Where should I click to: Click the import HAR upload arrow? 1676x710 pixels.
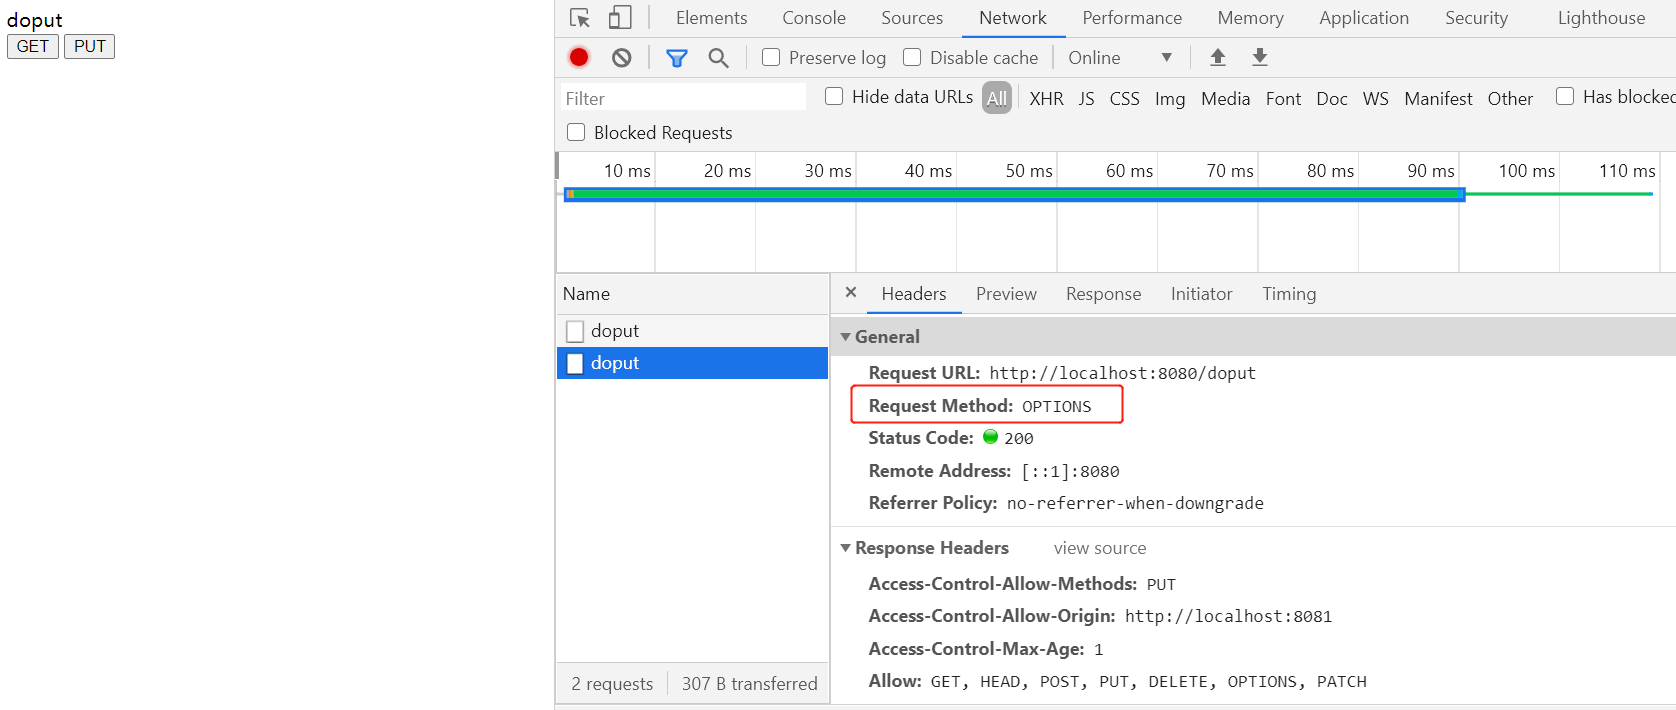tap(1218, 58)
